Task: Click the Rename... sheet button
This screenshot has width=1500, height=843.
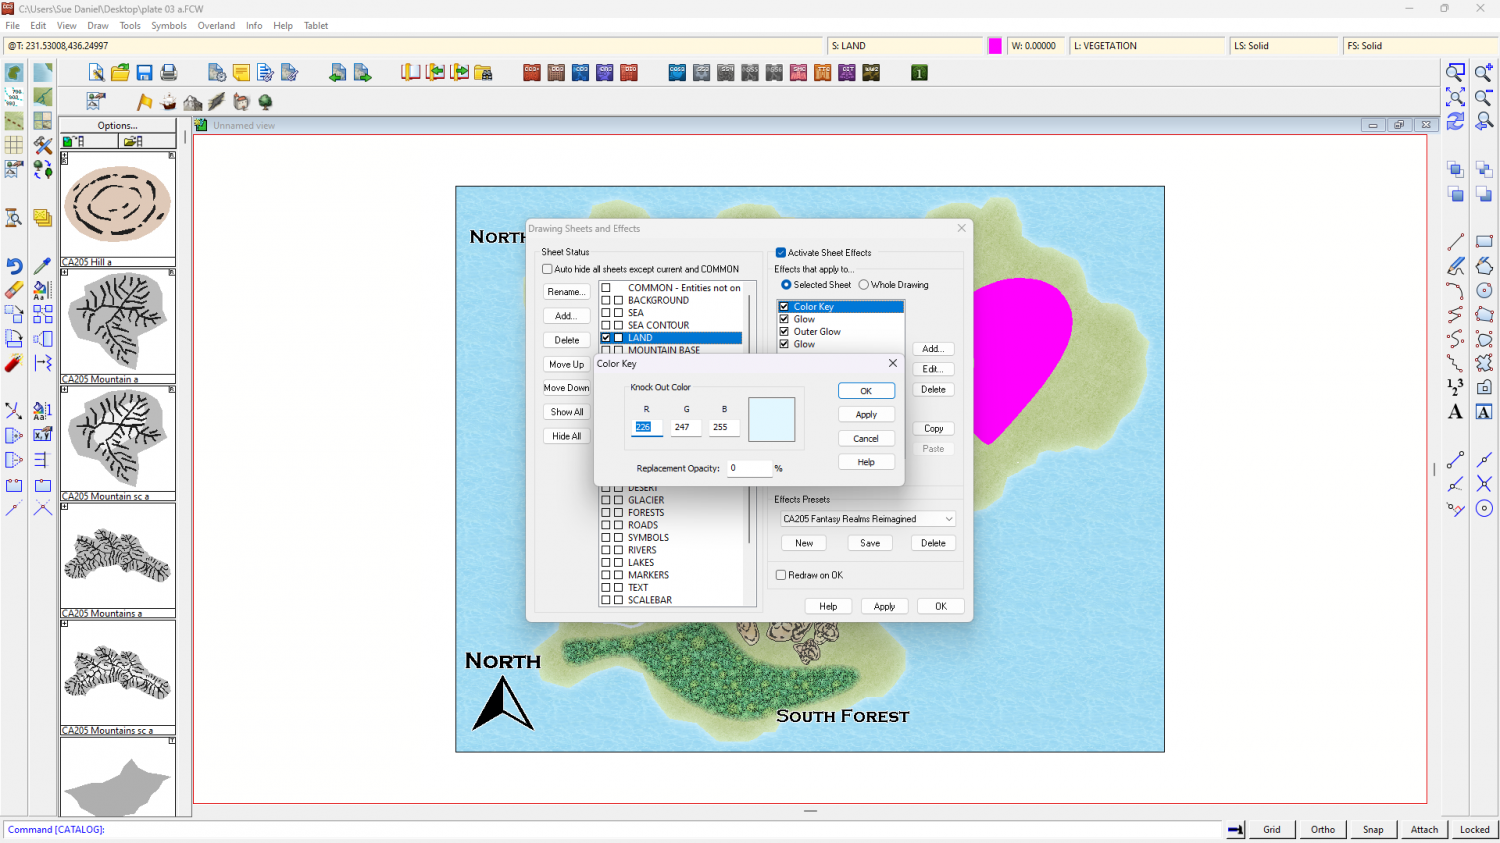Action: click(566, 292)
